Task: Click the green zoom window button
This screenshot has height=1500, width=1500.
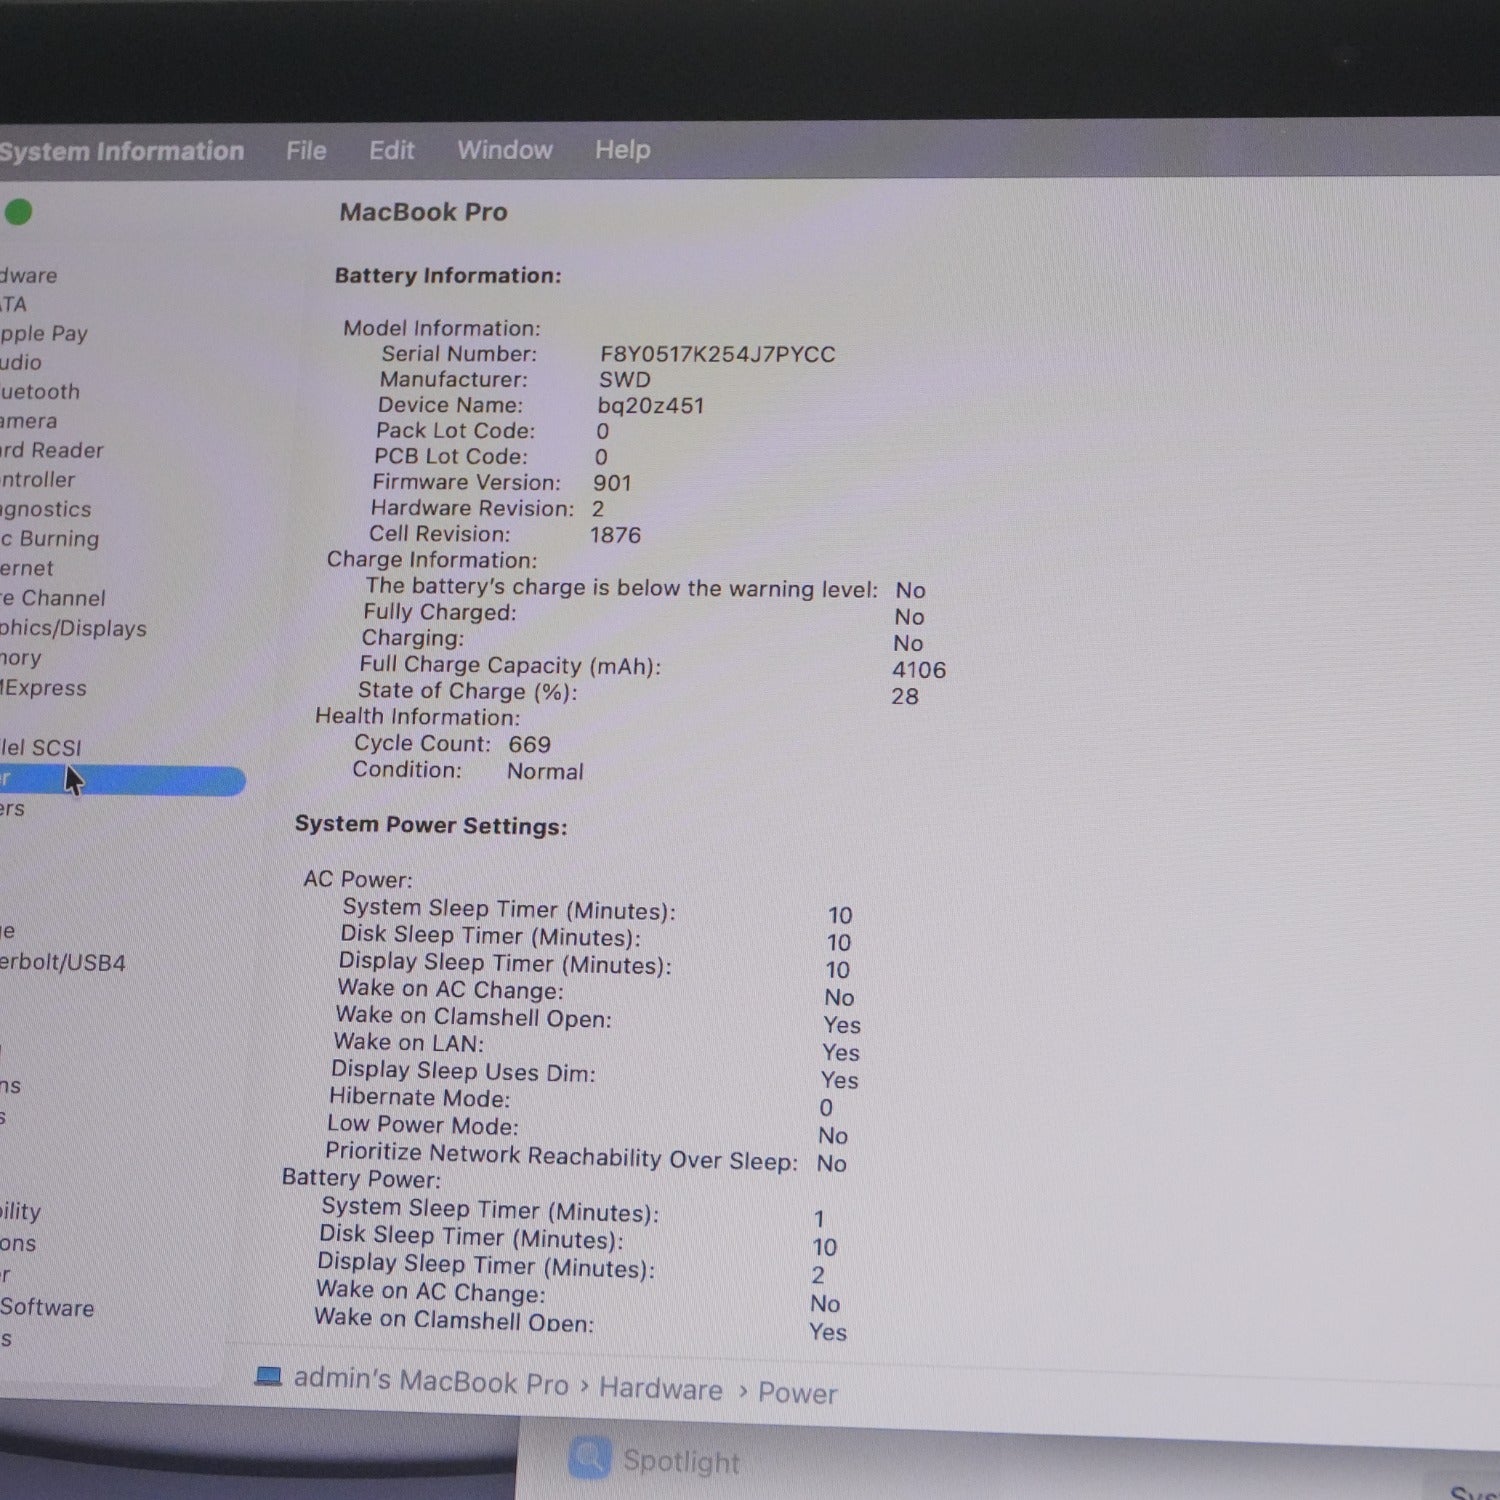Action: pos(18,212)
